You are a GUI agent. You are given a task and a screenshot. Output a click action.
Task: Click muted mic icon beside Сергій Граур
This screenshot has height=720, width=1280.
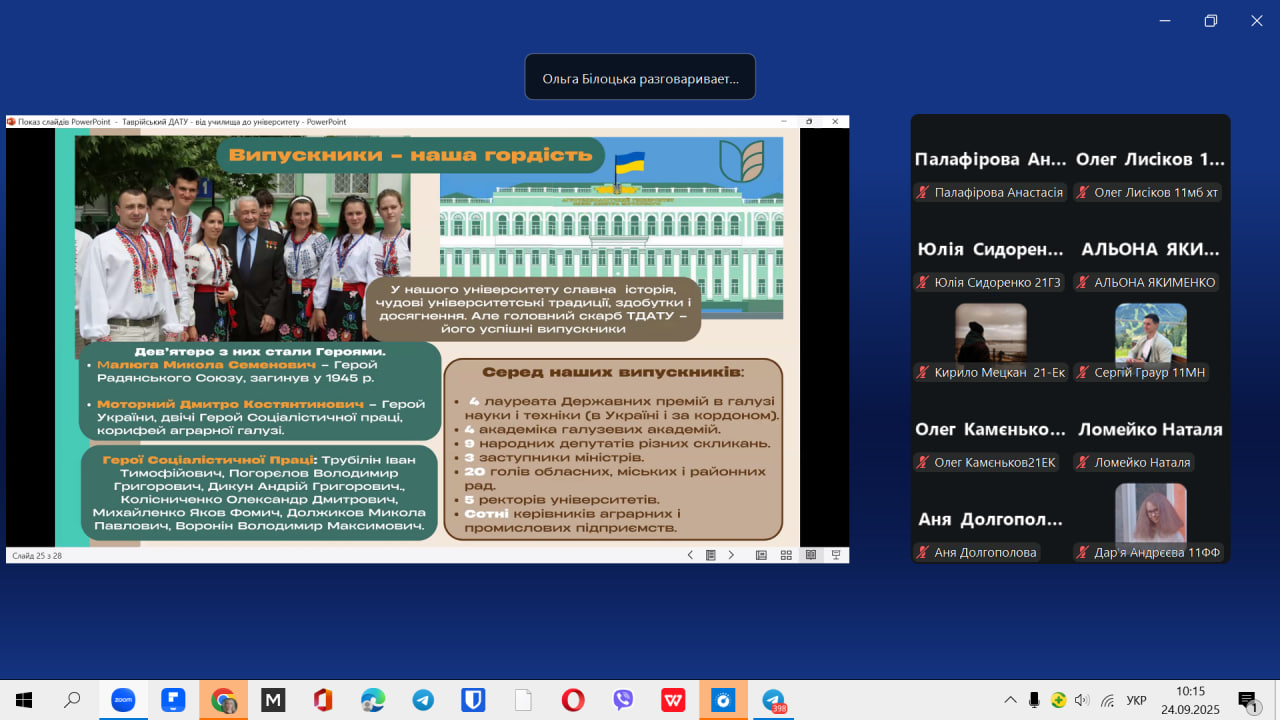[x=1083, y=373]
